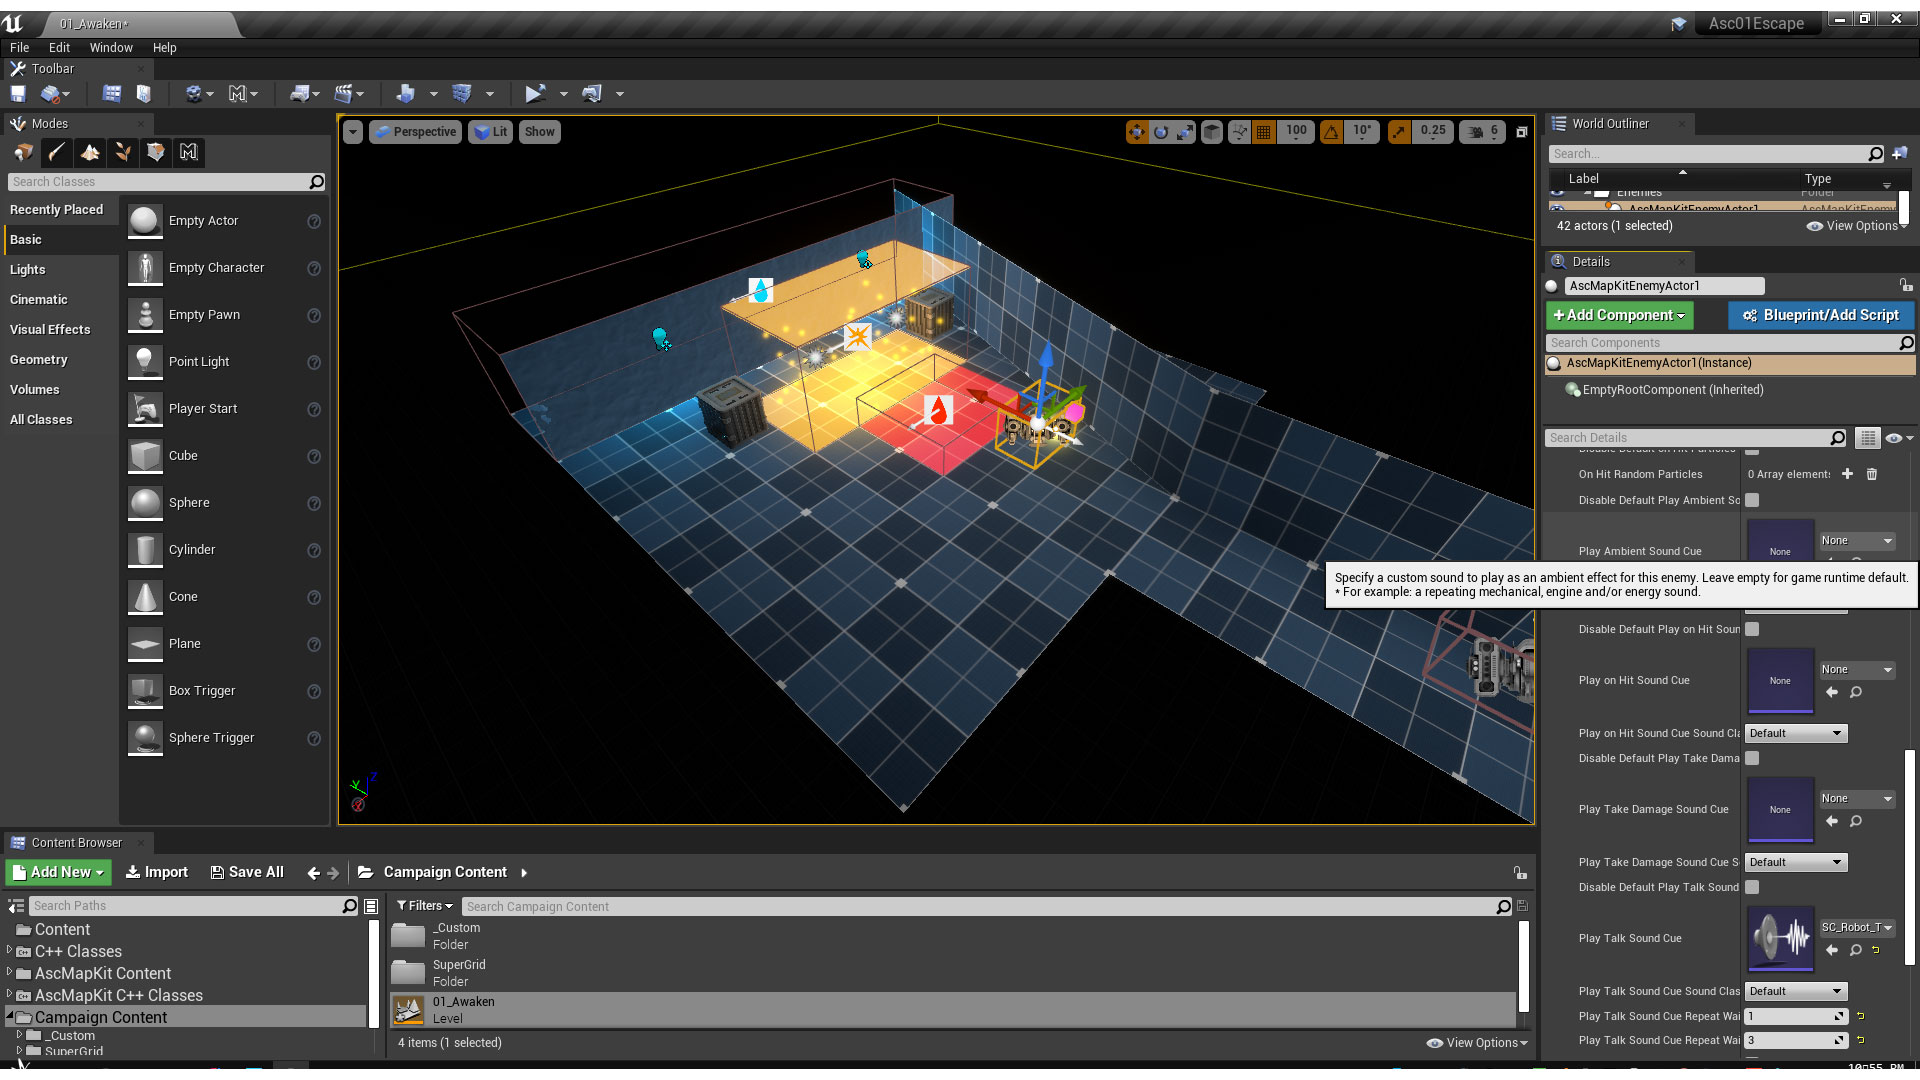The height and width of the screenshot is (1080, 1920).
Task: Open the Perspective viewport type dropdown
Action: click(416, 132)
